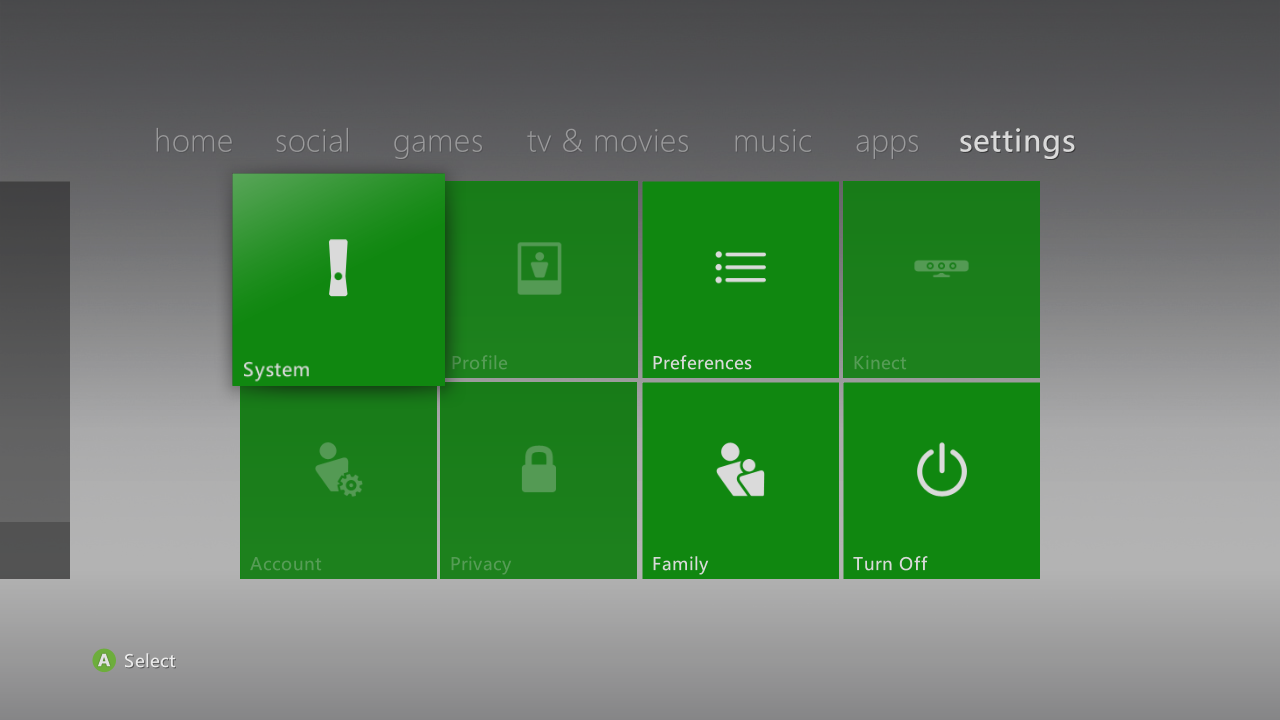Screen dimensions: 1280x720
Task: Open the Preferences list icon
Action: tap(741, 267)
